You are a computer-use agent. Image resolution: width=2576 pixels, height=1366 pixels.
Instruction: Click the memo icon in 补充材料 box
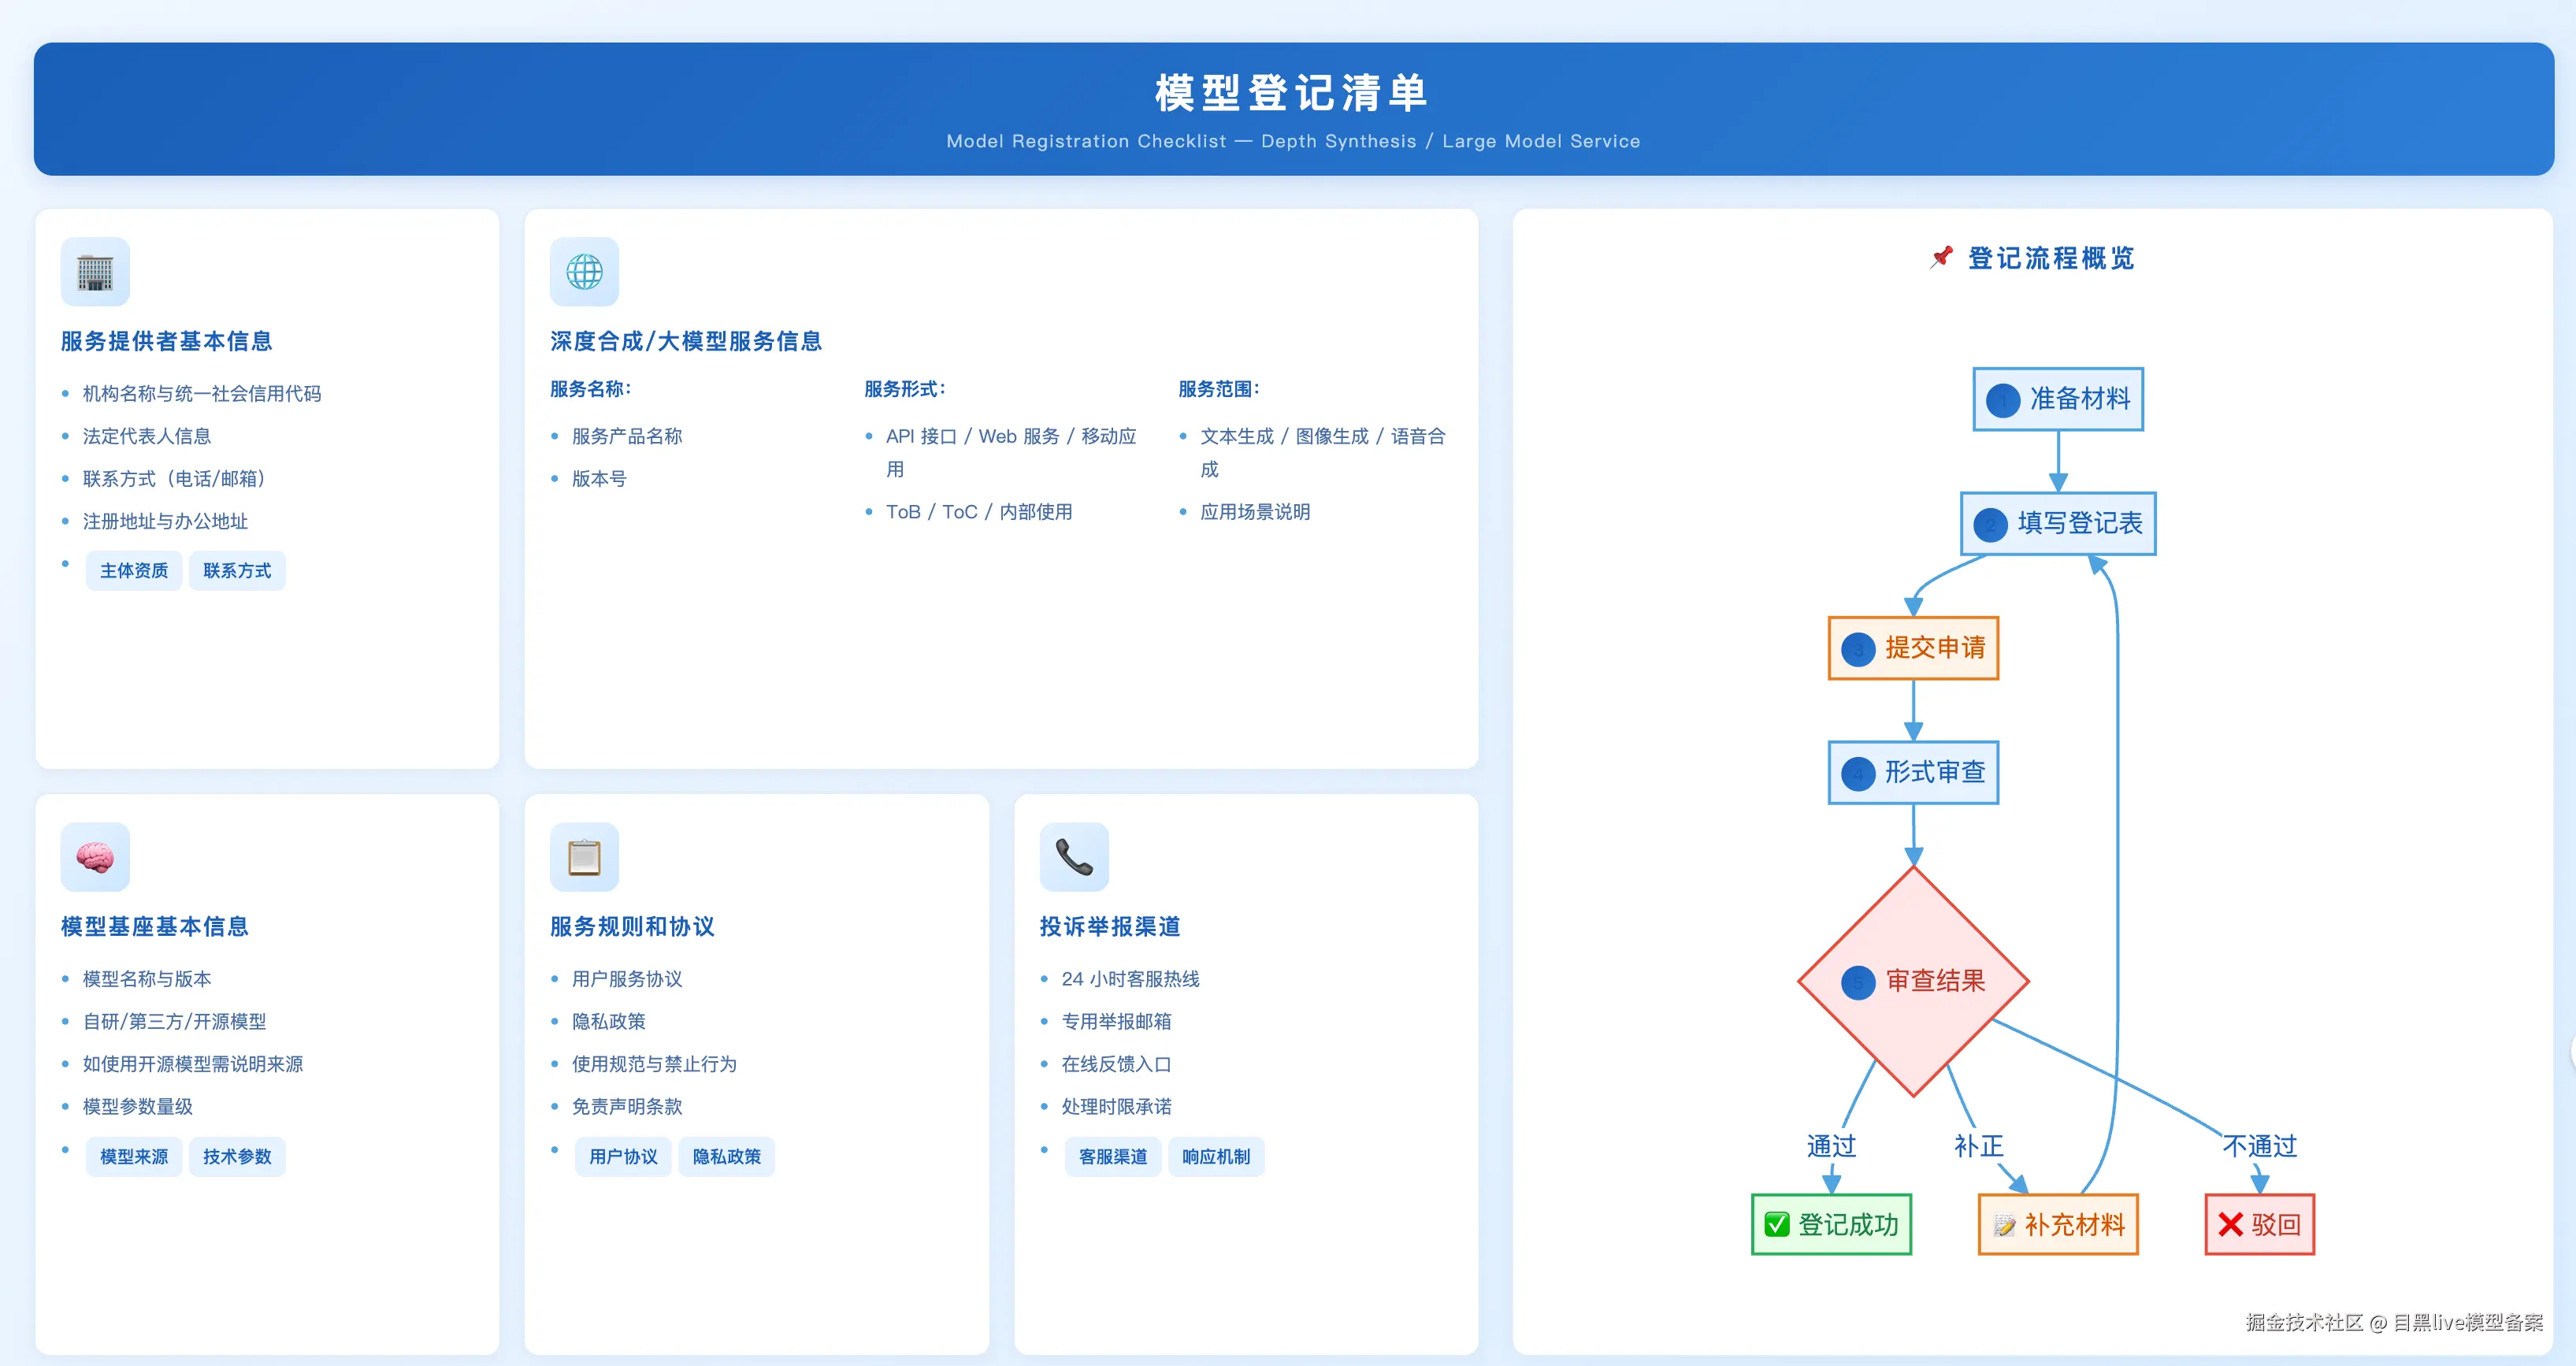click(x=2004, y=1225)
